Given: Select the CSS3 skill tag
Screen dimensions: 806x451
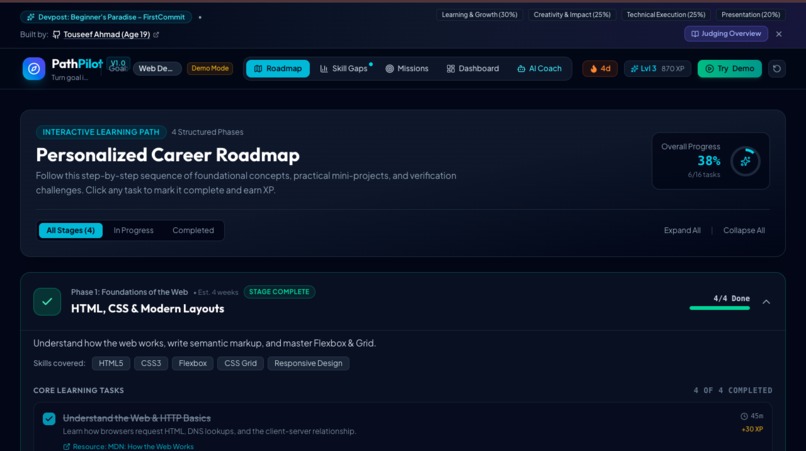Looking at the screenshot, I should 151,363.
